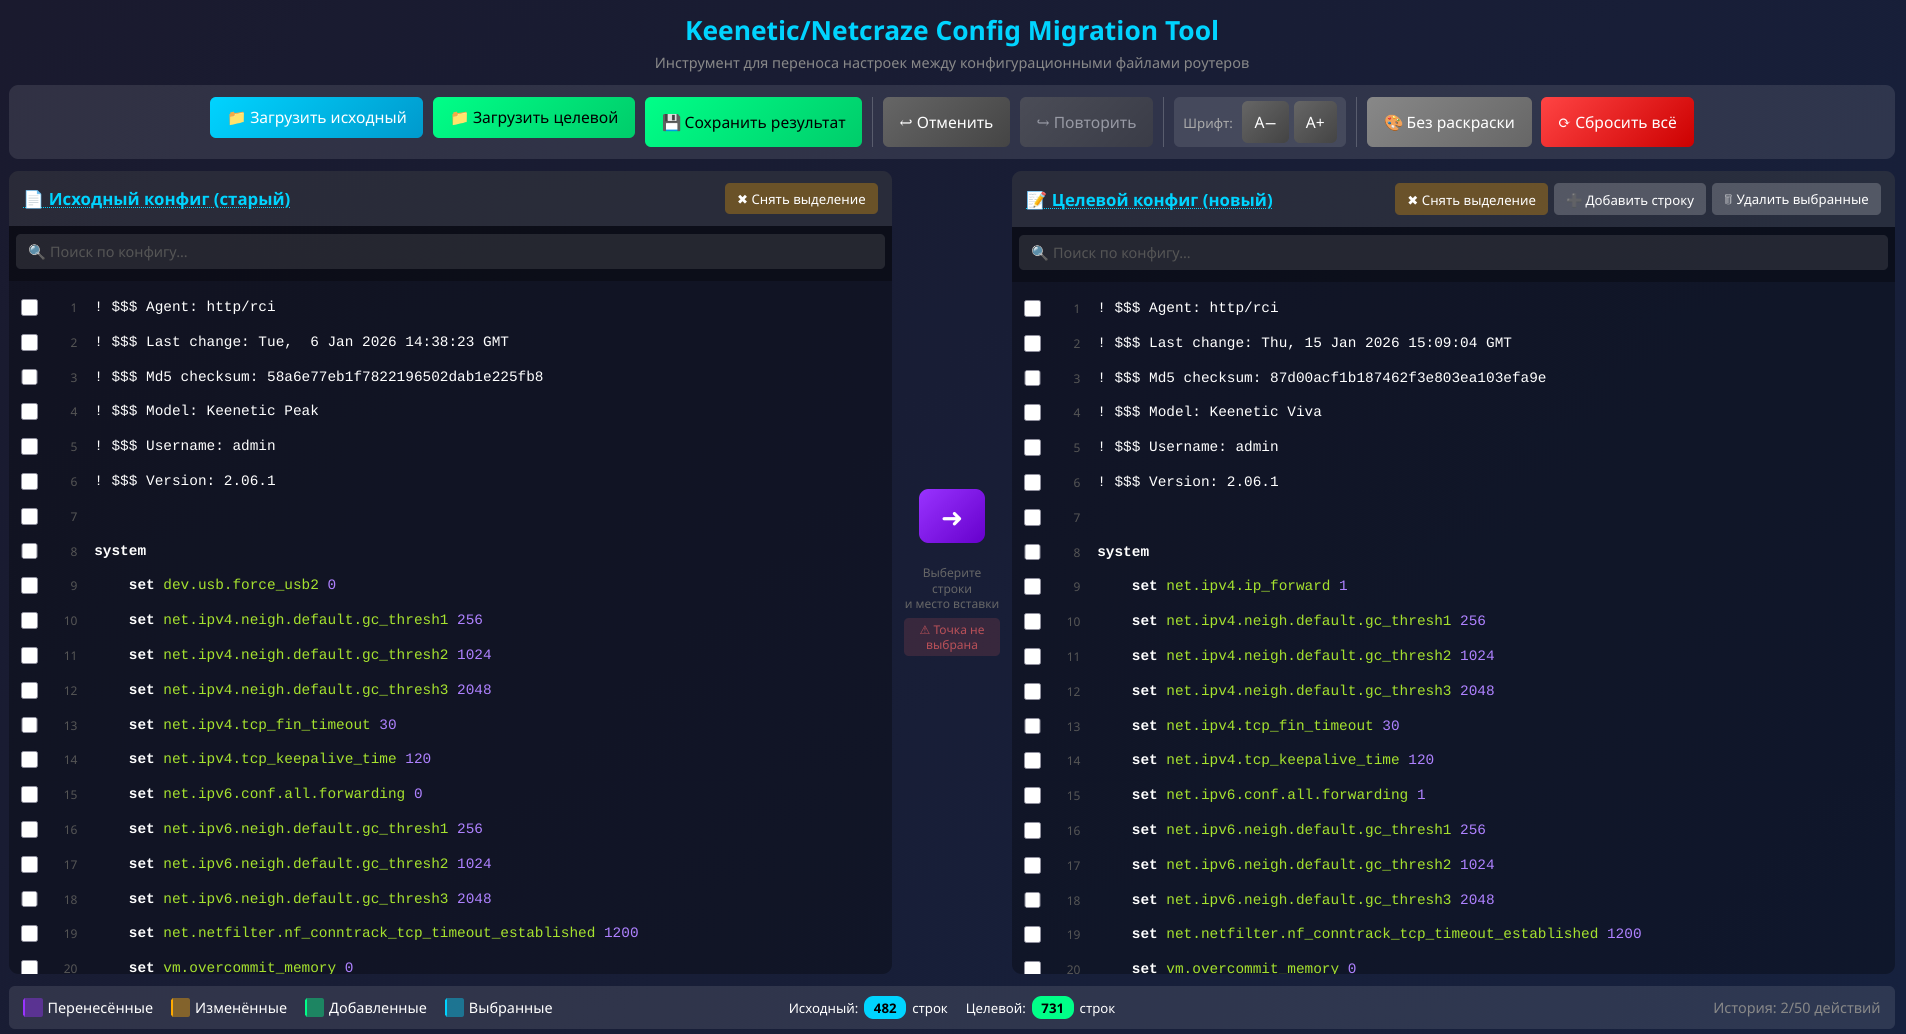1906x1034 pixels.
Task: Click the Redo (Повторить) button
Action: point(1085,122)
